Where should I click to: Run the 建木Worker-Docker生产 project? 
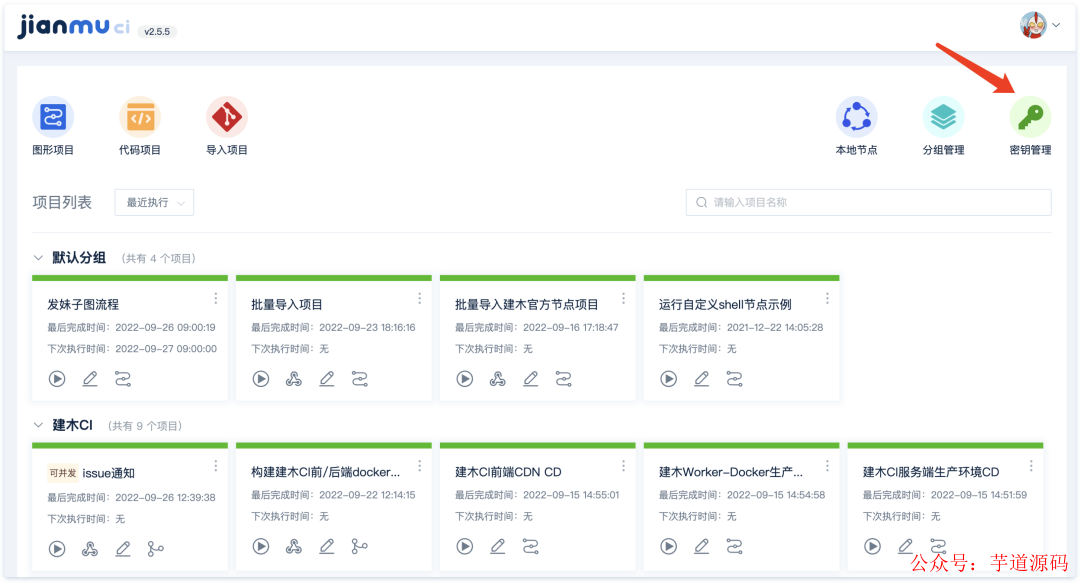coord(669,546)
